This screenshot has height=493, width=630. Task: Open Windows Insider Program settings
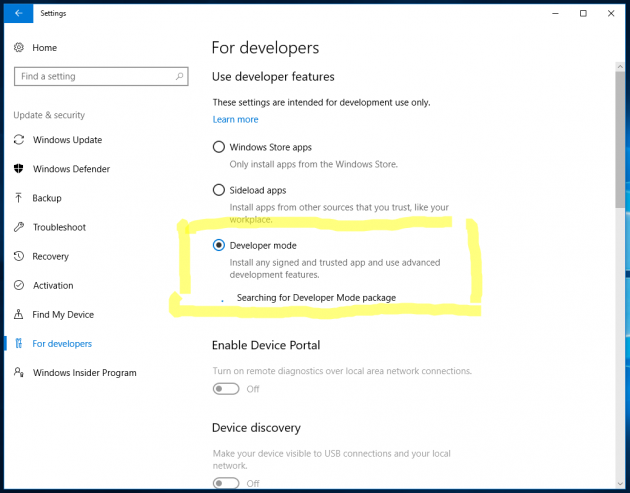(x=85, y=373)
